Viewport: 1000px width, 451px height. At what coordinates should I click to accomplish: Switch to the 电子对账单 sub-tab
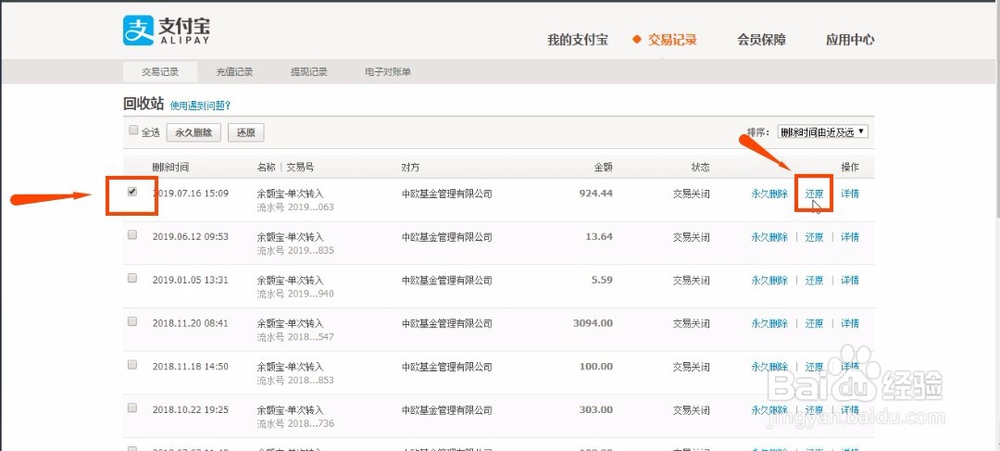pos(388,72)
